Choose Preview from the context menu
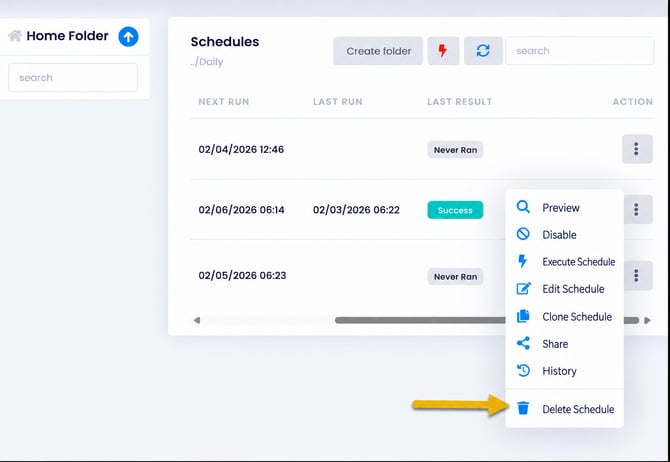The width and height of the screenshot is (670, 462). pos(564,208)
